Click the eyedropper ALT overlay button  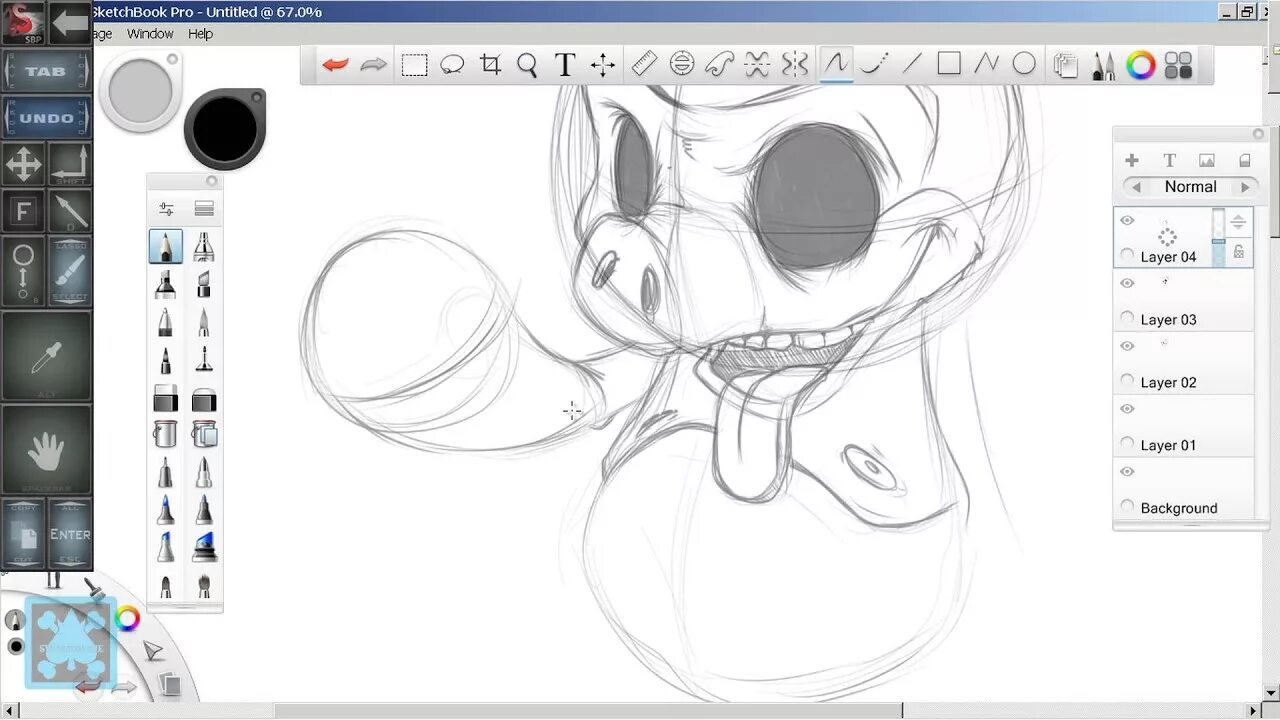coord(46,356)
